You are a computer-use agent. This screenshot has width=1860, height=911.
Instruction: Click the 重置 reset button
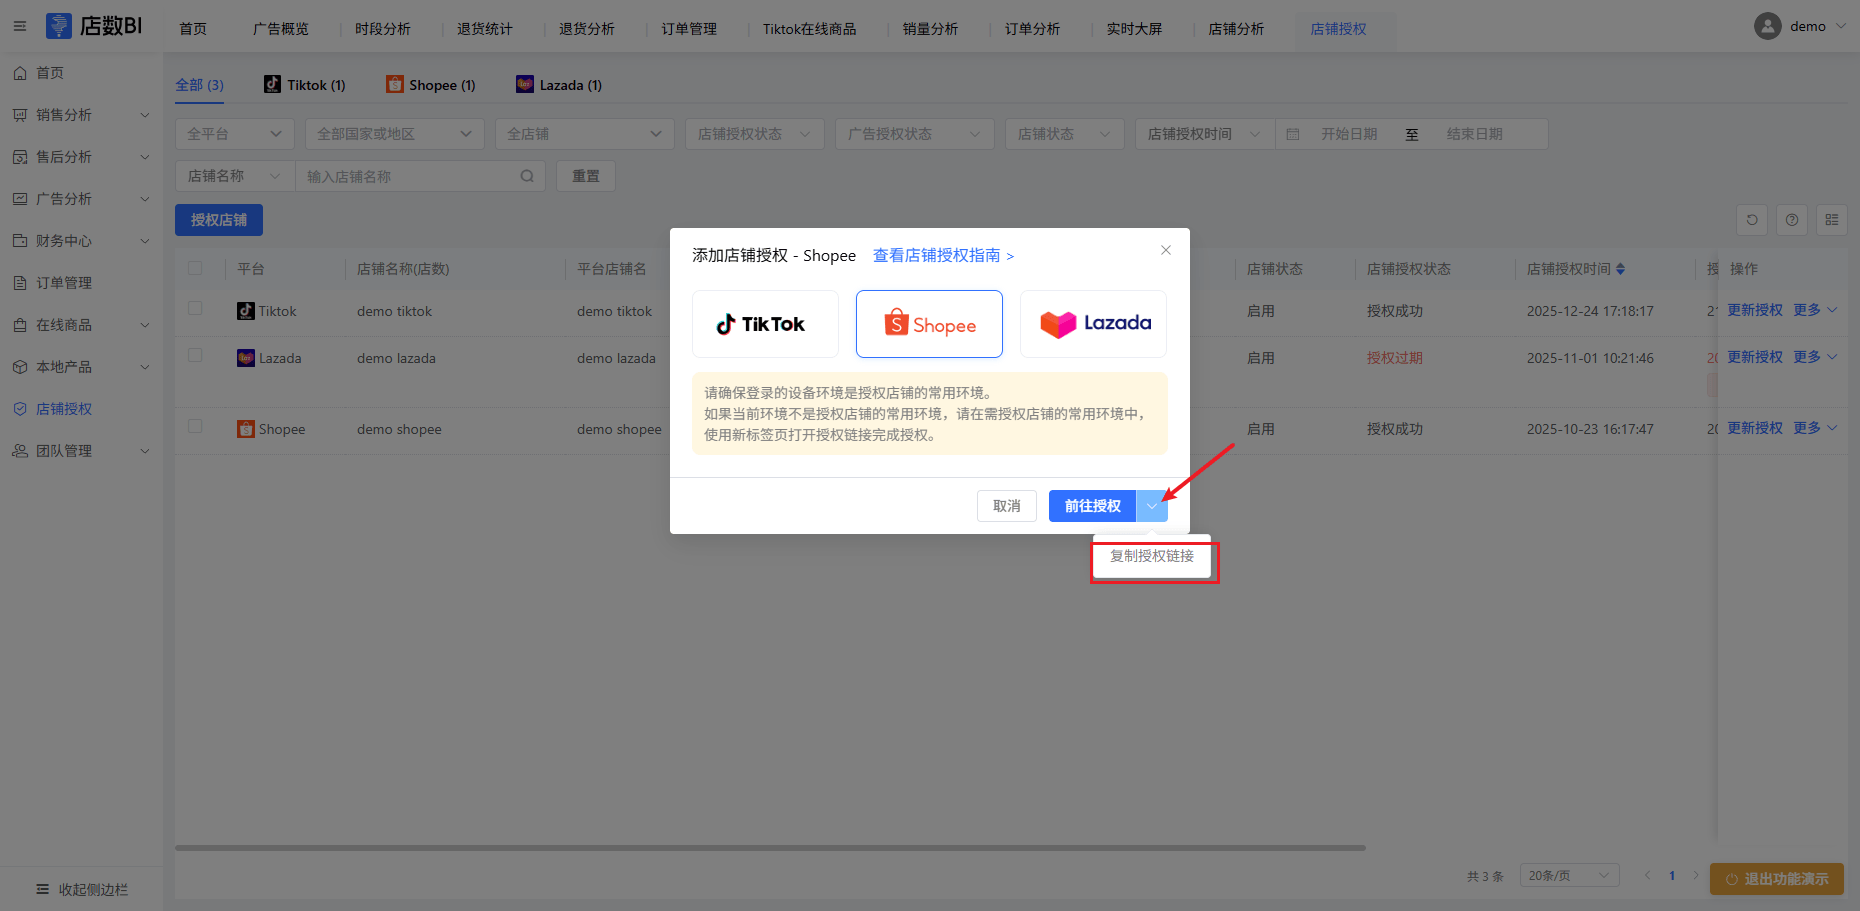click(586, 176)
